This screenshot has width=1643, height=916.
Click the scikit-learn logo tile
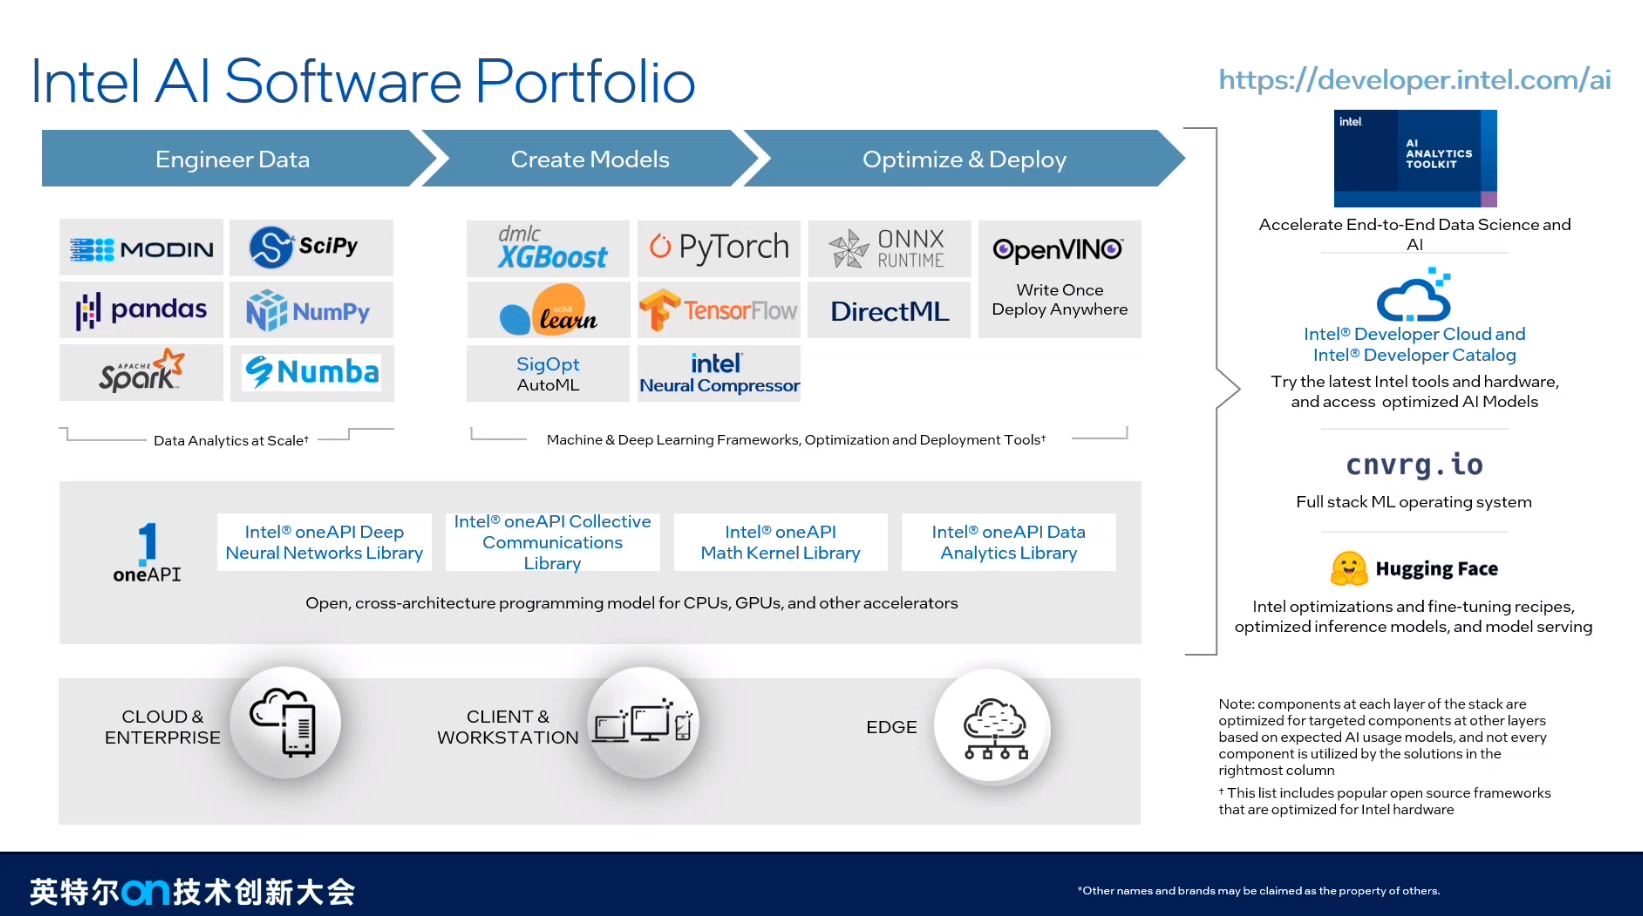[x=548, y=310]
